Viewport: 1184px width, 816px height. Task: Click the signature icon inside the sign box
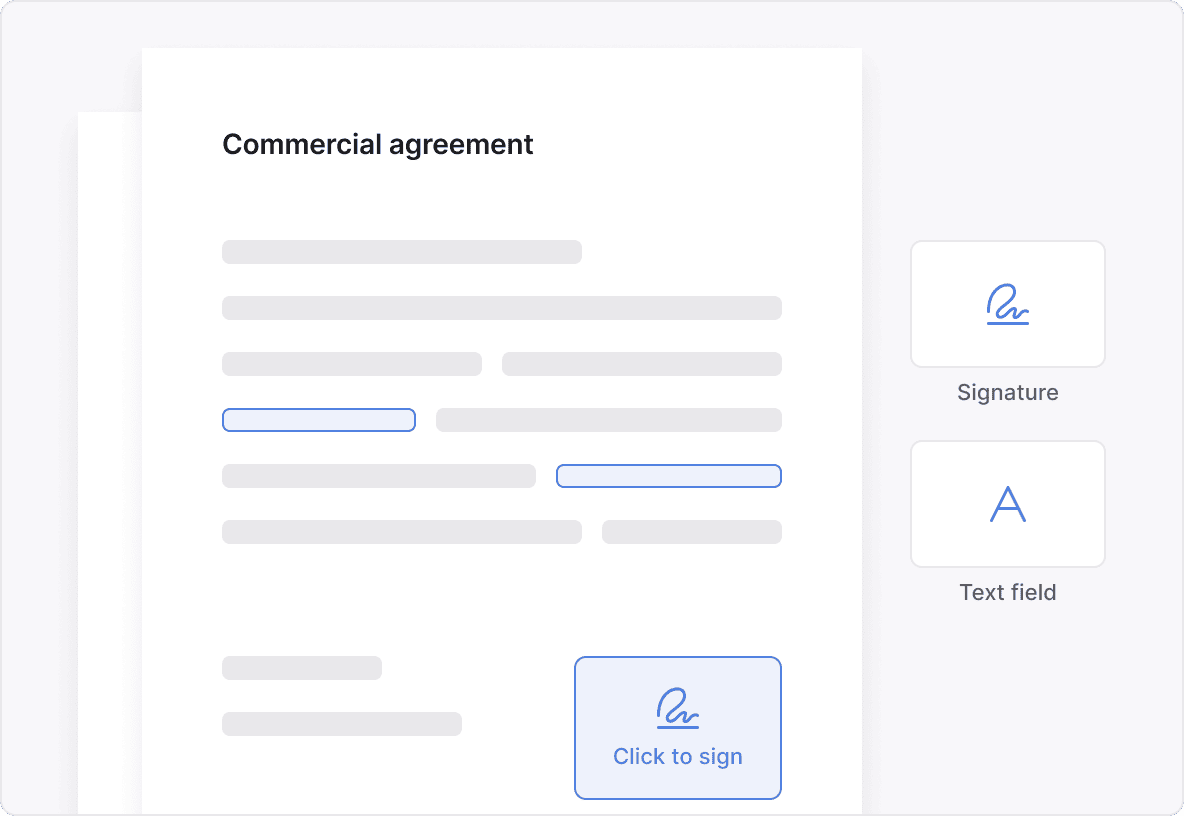[678, 708]
